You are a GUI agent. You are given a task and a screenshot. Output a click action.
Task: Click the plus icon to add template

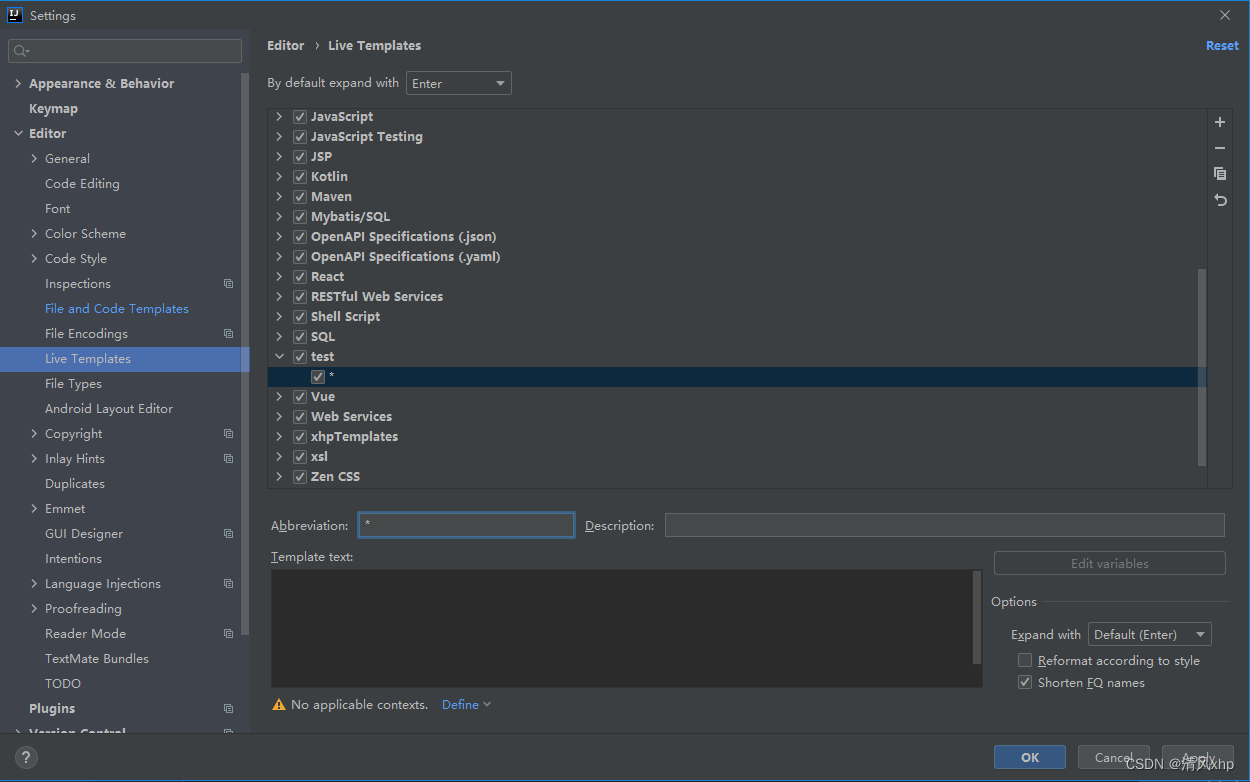(x=1219, y=122)
